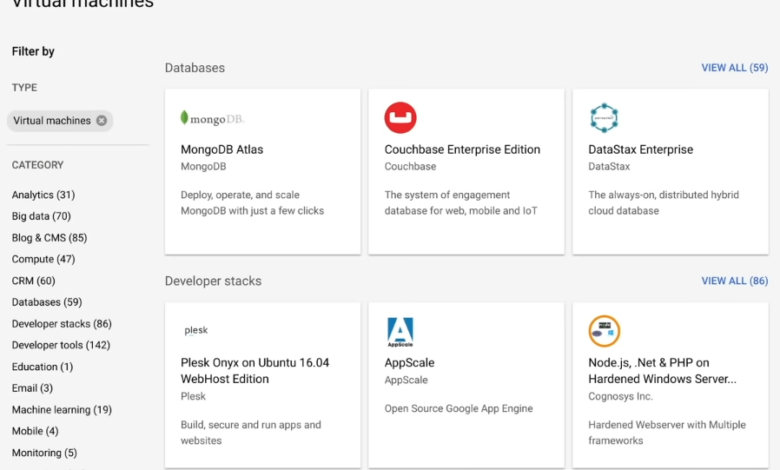Click the Couchbase description about engagement database
This screenshot has width=780, height=470.
click(x=461, y=203)
